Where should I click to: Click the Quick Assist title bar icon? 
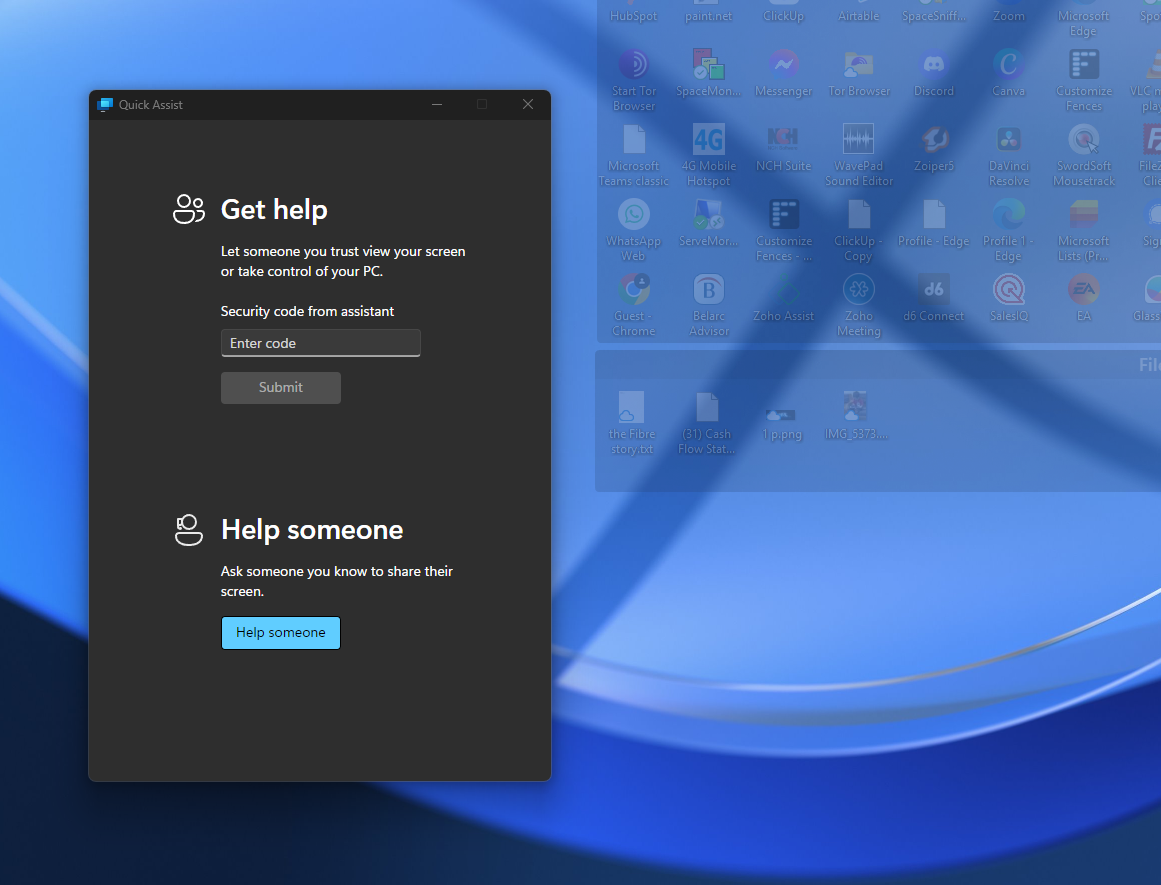point(105,105)
